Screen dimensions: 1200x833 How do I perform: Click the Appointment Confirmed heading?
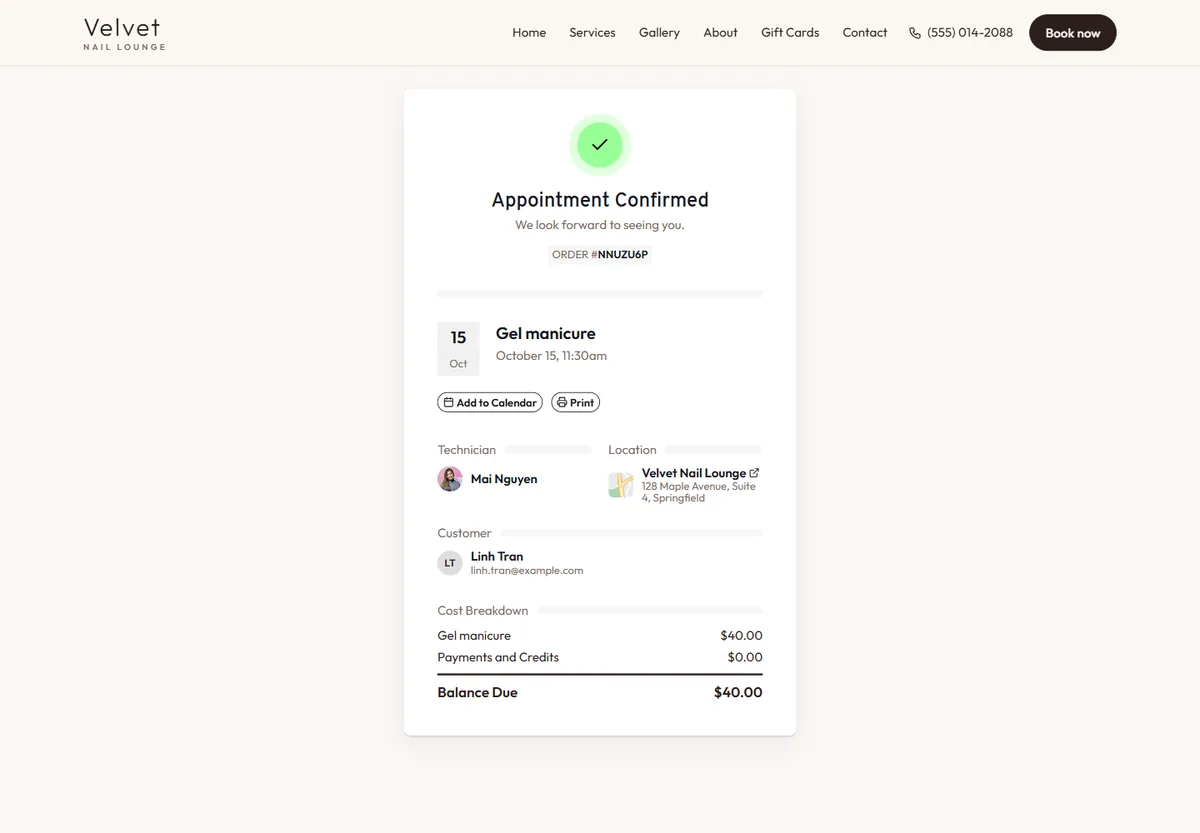pyautogui.click(x=600, y=200)
